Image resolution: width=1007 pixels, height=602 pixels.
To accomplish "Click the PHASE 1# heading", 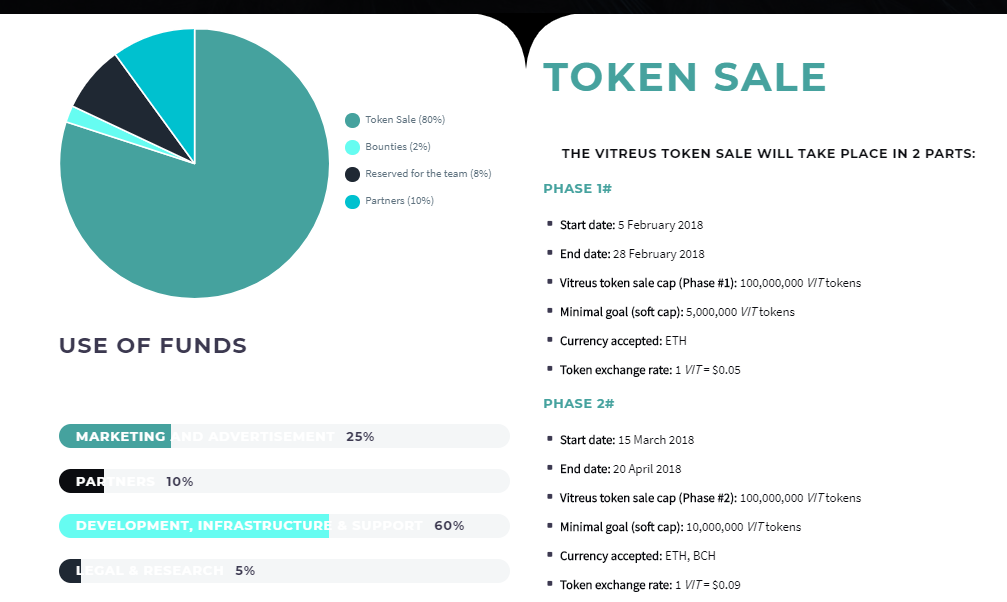I will pos(577,189).
